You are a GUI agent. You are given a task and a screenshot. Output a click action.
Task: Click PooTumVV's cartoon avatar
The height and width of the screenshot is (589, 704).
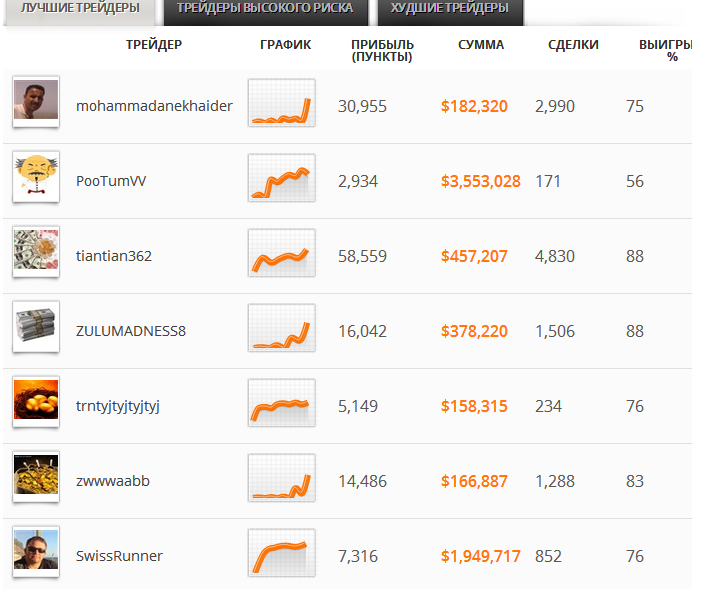(x=36, y=177)
